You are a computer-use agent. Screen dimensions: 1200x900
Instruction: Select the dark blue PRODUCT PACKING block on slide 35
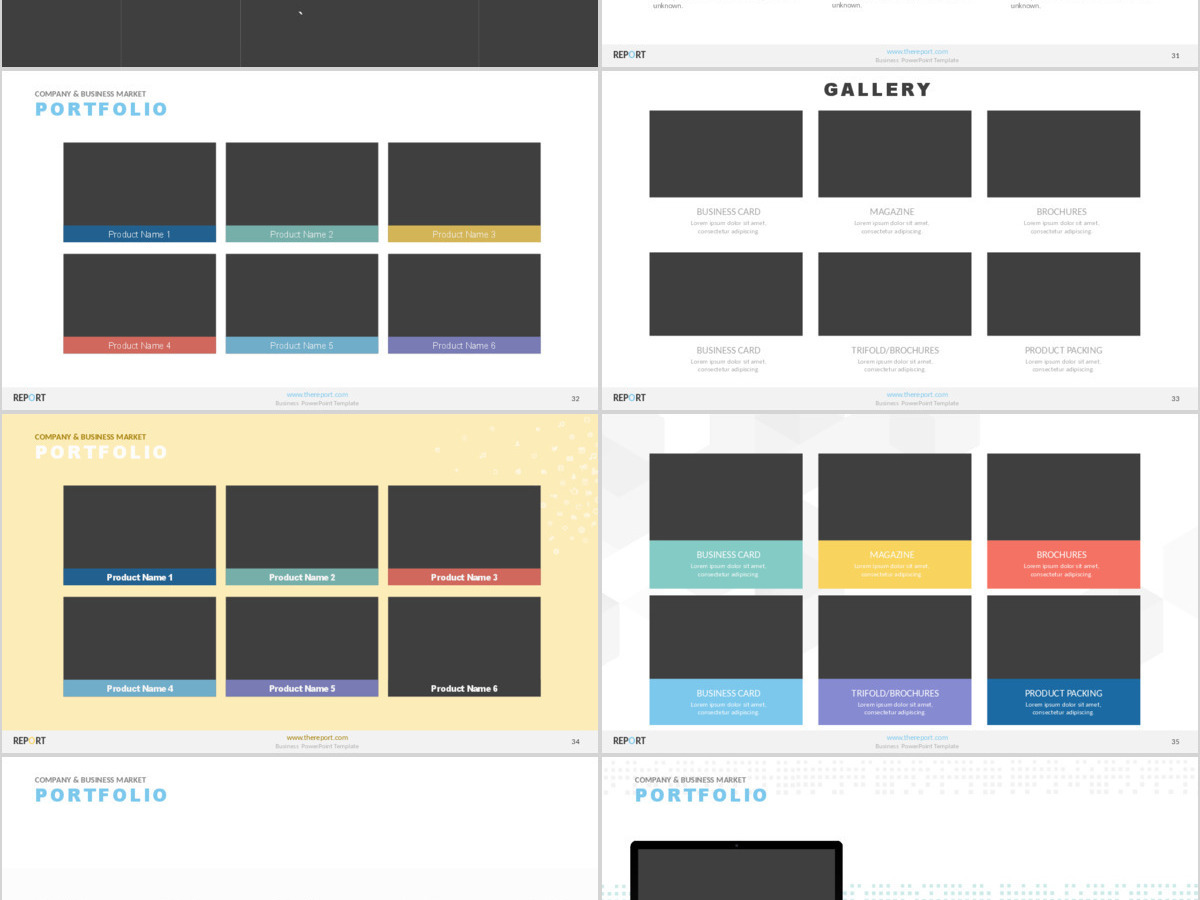click(1063, 702)
